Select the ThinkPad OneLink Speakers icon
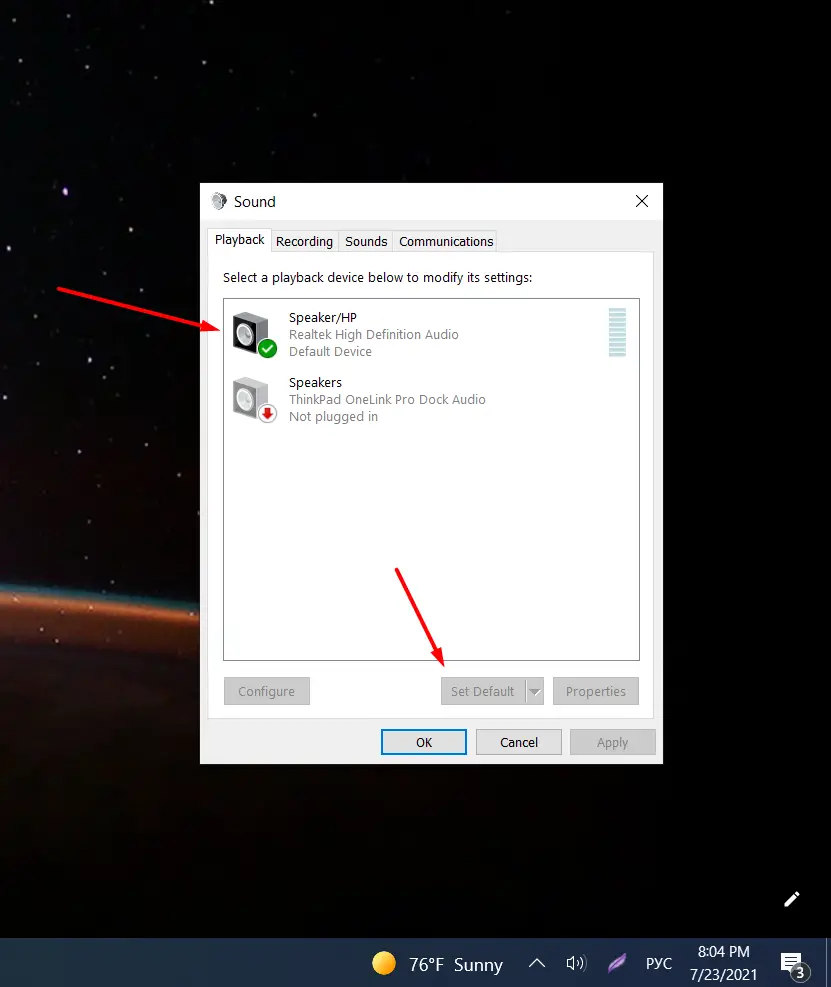 click(254, 400)
